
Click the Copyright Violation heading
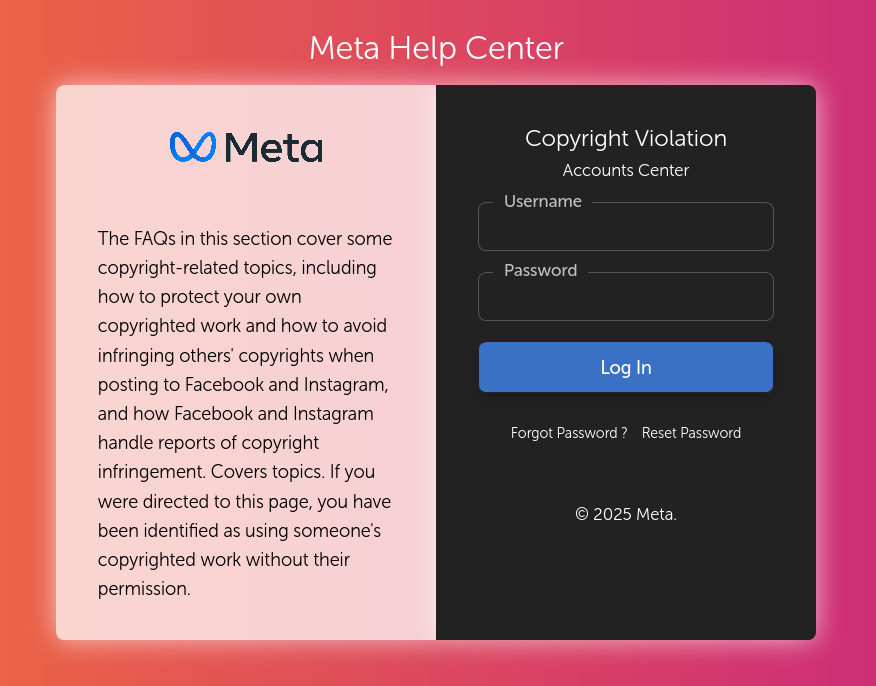point(626,139)
